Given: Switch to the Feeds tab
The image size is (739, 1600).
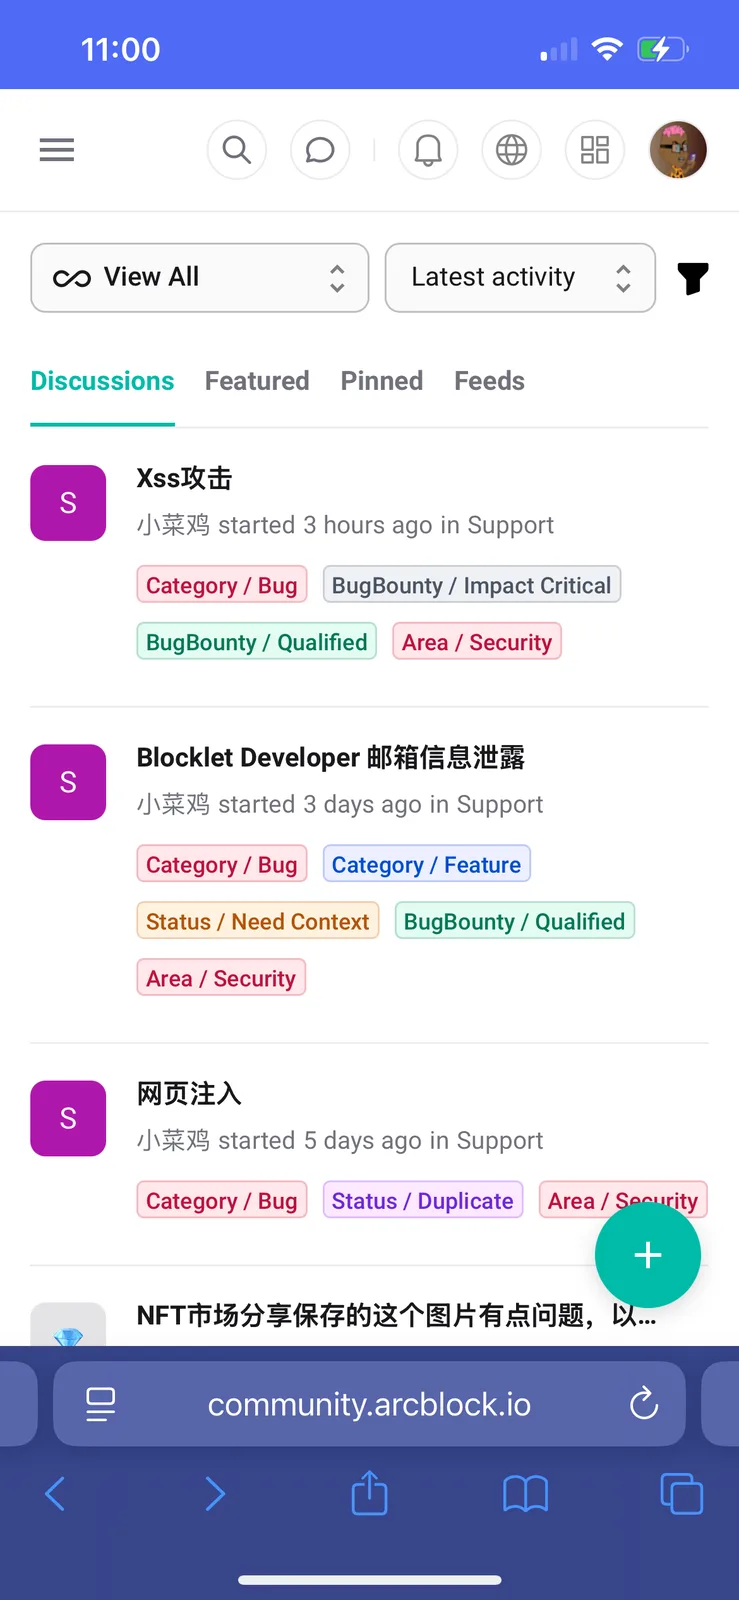Looking at the screenshot, I should [489, 381].
